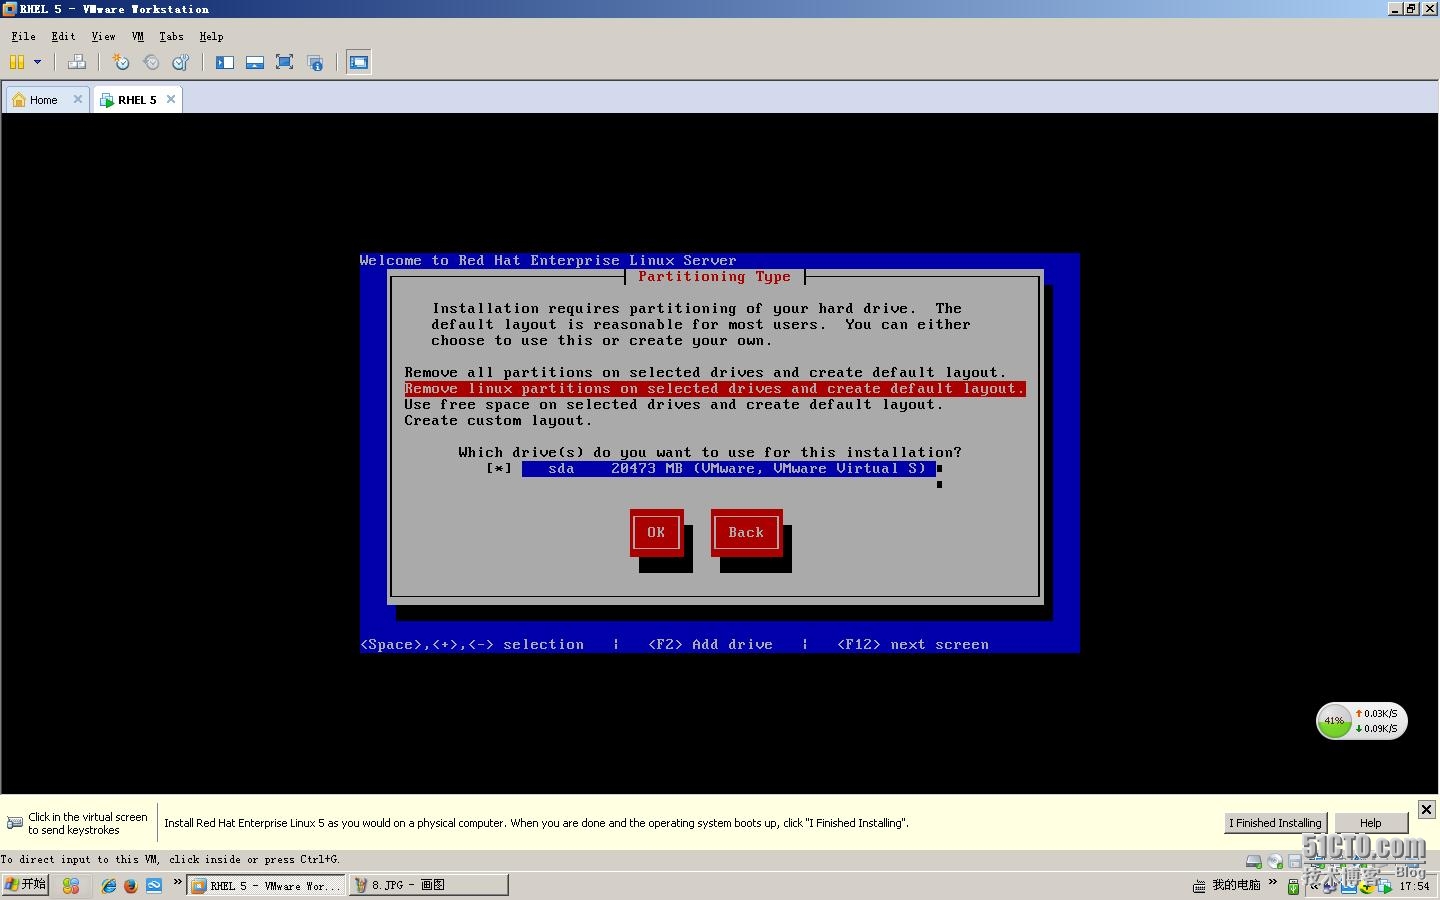Close the Home tab

click(x=78, y=99)
